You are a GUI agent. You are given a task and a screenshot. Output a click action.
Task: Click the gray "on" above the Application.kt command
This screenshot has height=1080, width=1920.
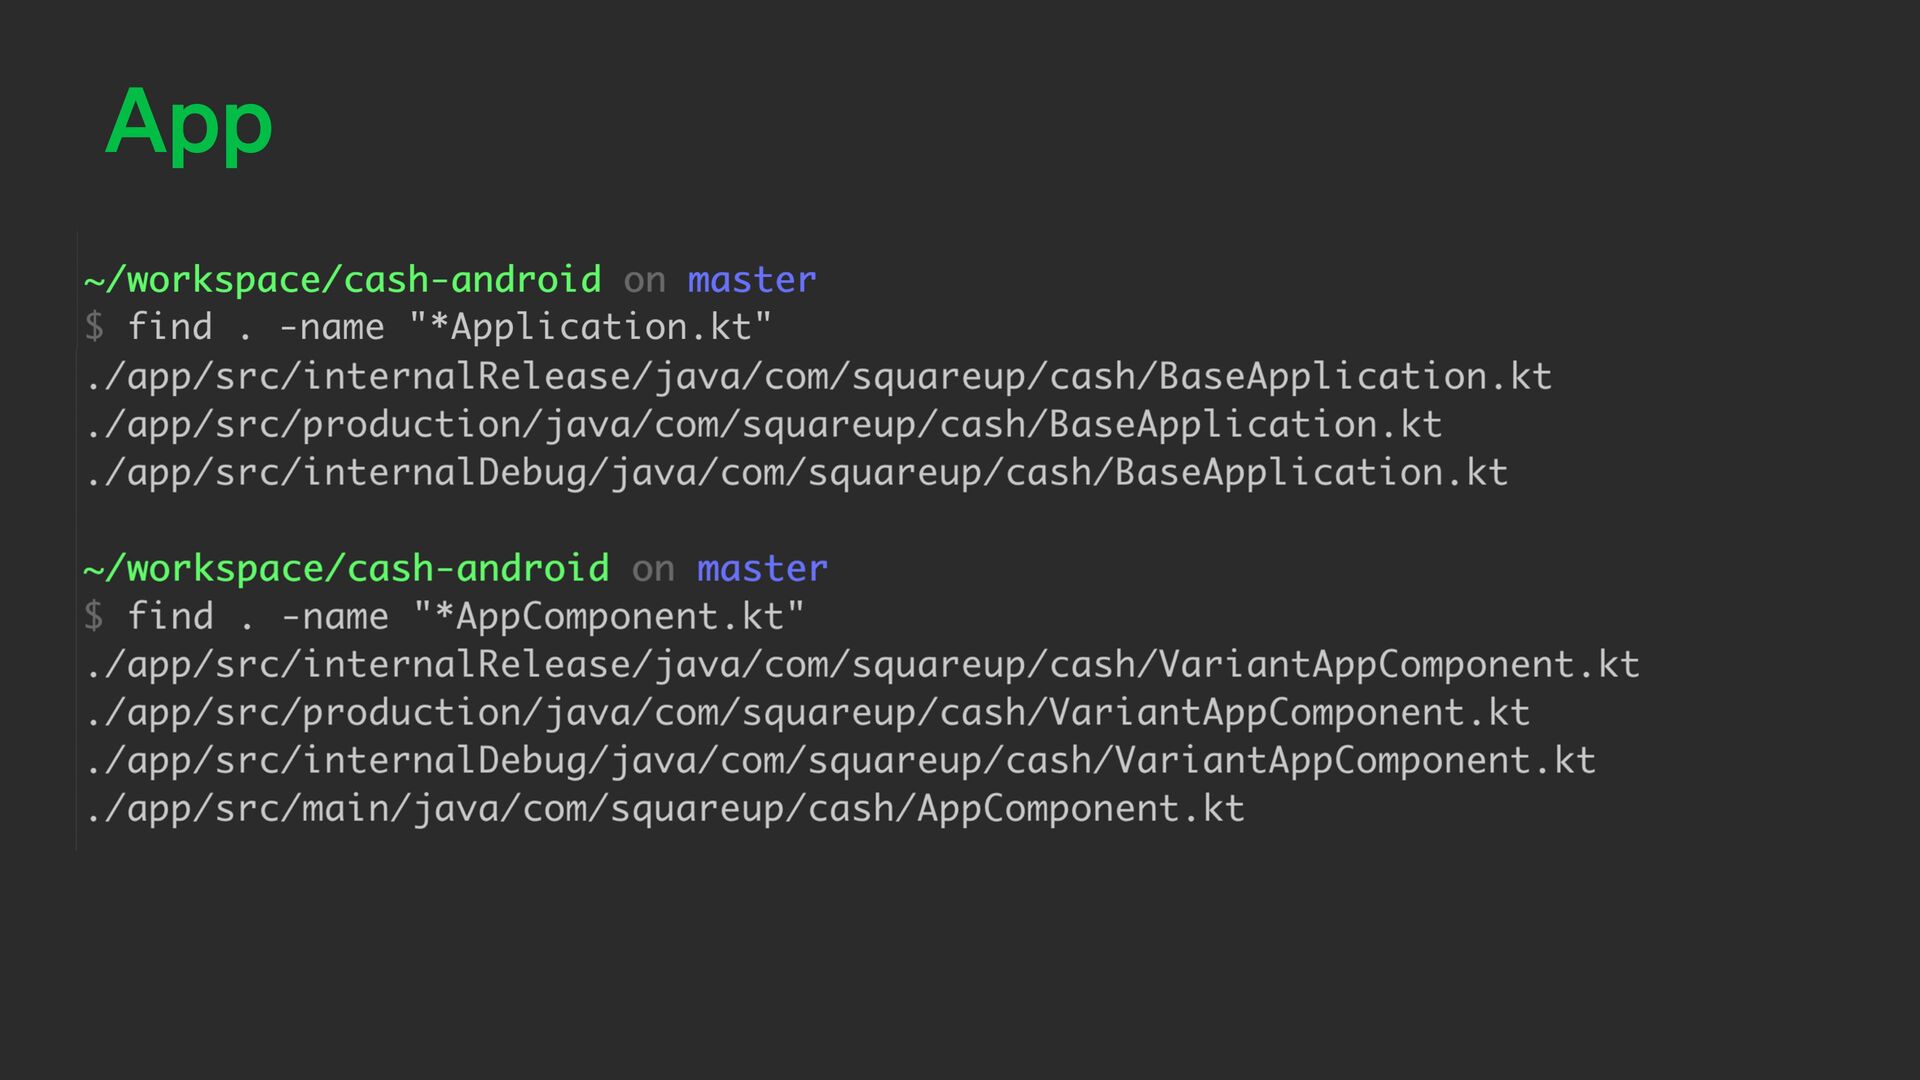(x=644, y=281)
